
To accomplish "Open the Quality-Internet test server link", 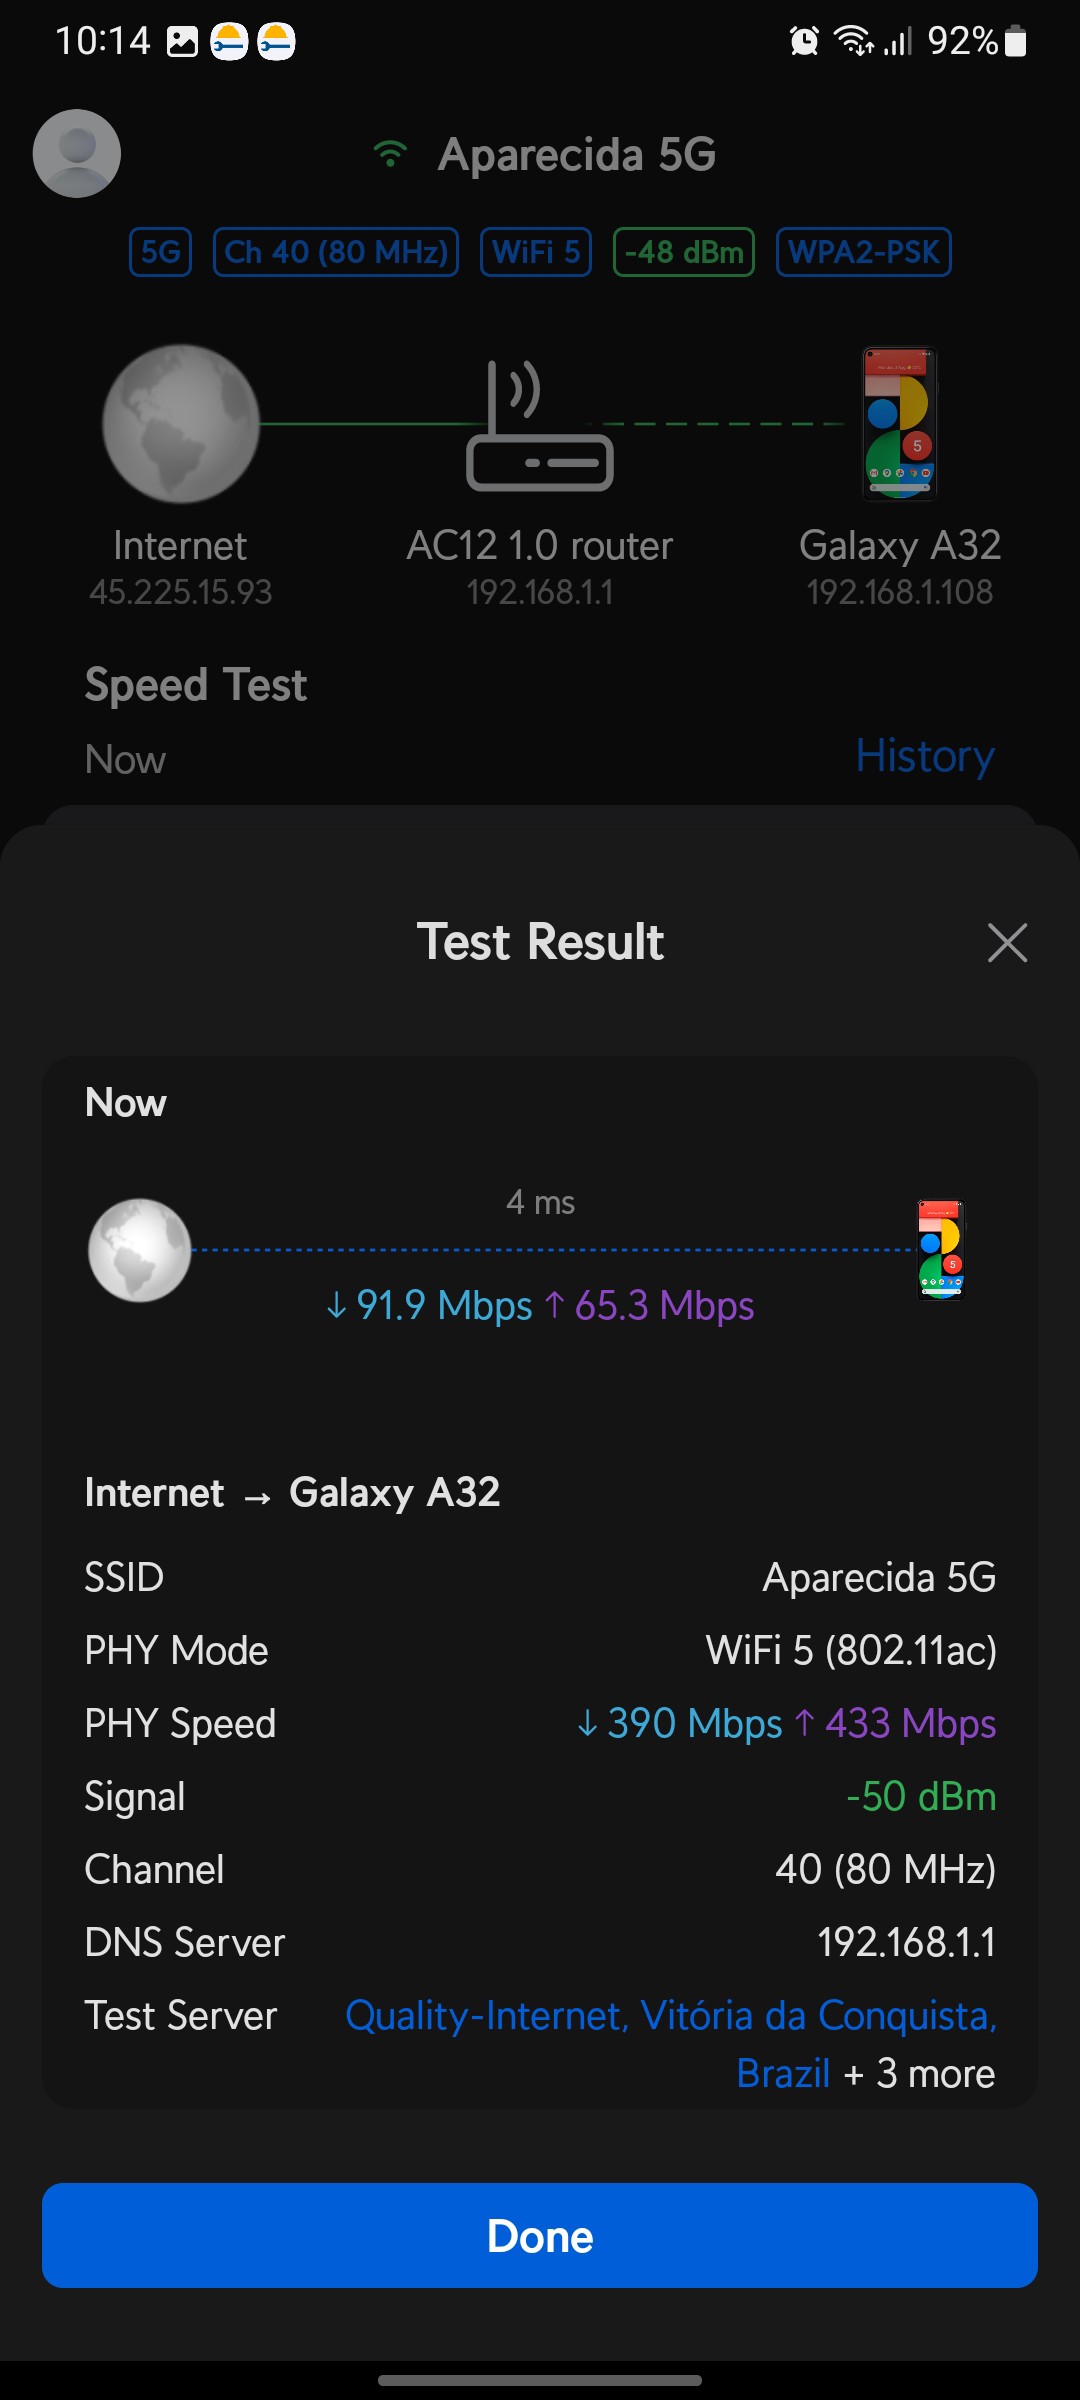I will (x=670, y=2016).
